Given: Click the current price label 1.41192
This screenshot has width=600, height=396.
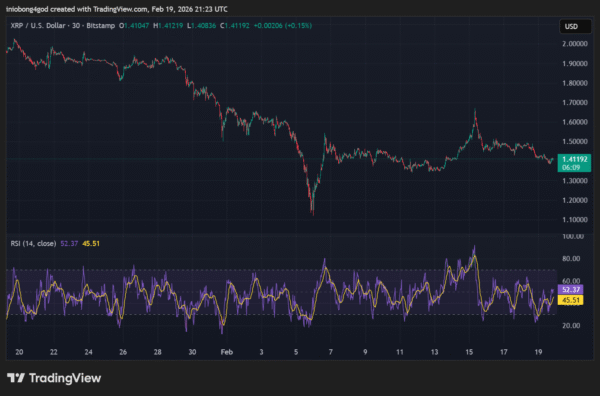Looking at the screenshot, I should pos(574,163).
